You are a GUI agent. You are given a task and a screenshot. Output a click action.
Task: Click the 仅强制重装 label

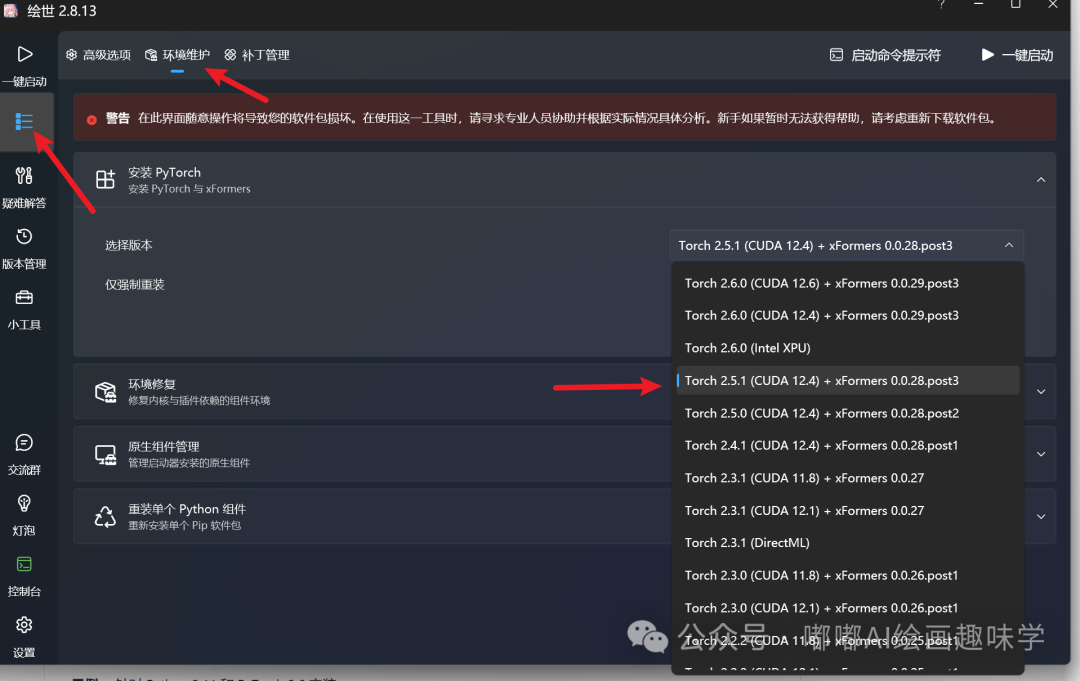click(x=135, y=284)
